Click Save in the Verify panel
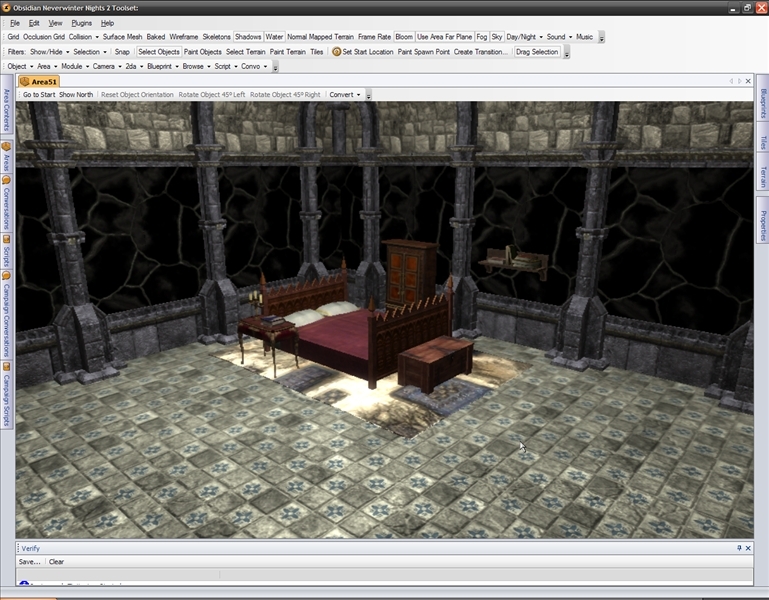The width and height of the screenshot is (769, 600). point(29,562)
